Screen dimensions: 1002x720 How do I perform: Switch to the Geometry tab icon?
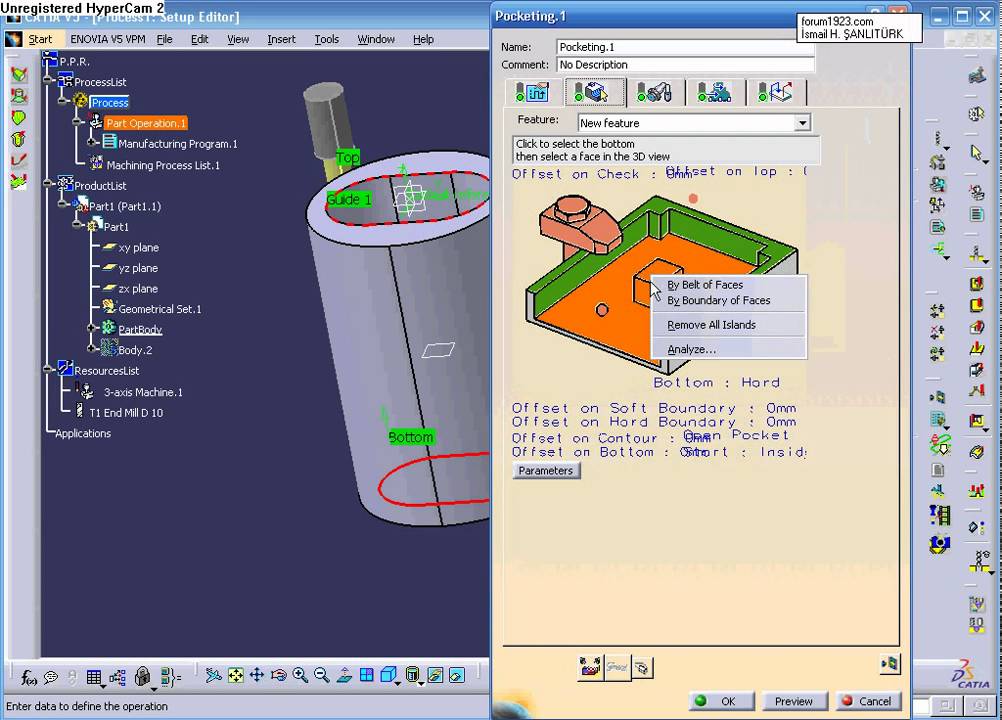pos(594,92)
